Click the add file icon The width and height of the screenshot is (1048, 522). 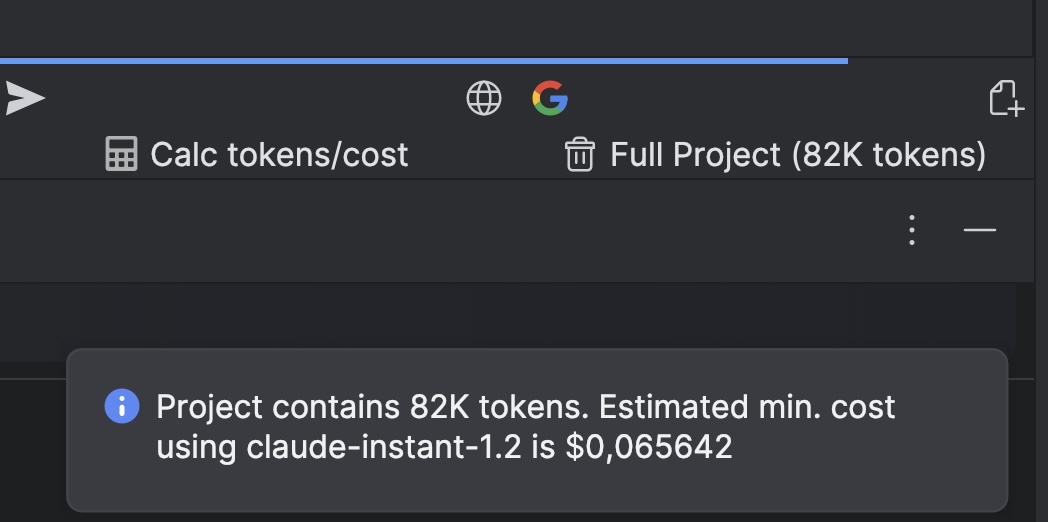pos(1006,98)
